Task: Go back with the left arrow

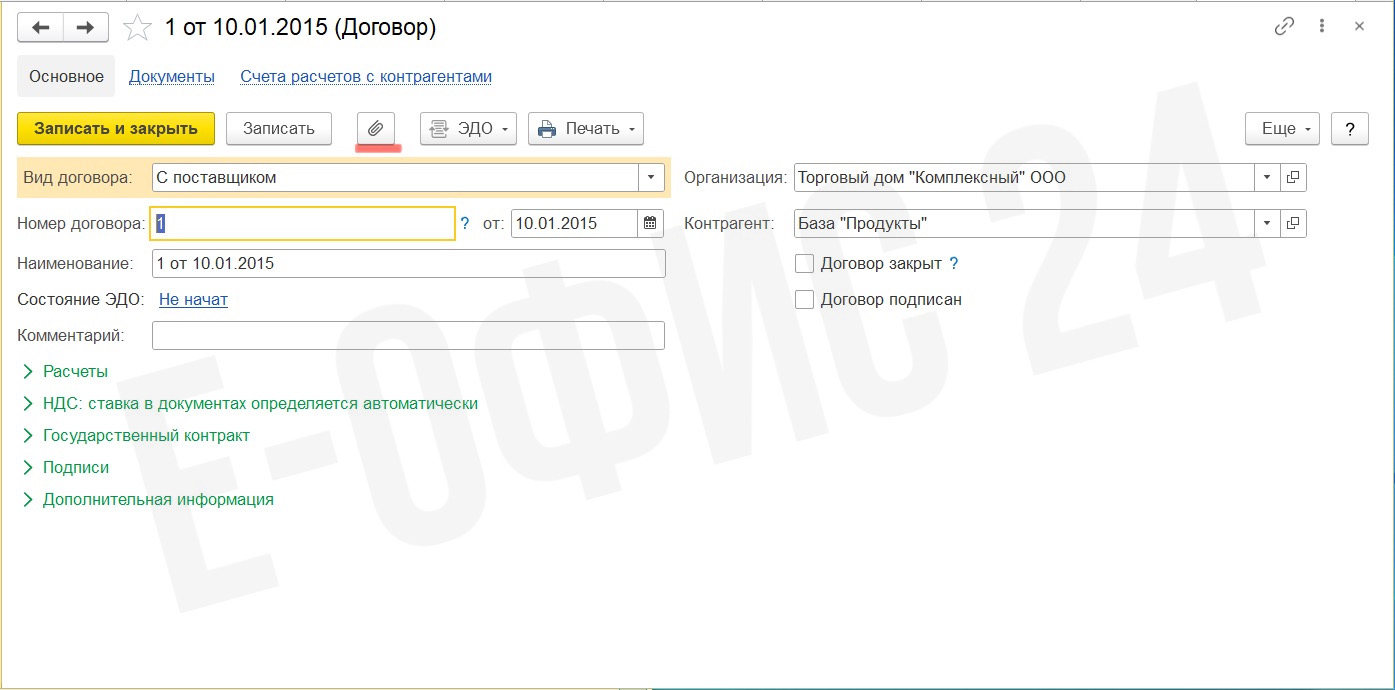Action: pyautogui.click(x=41, y=28)
